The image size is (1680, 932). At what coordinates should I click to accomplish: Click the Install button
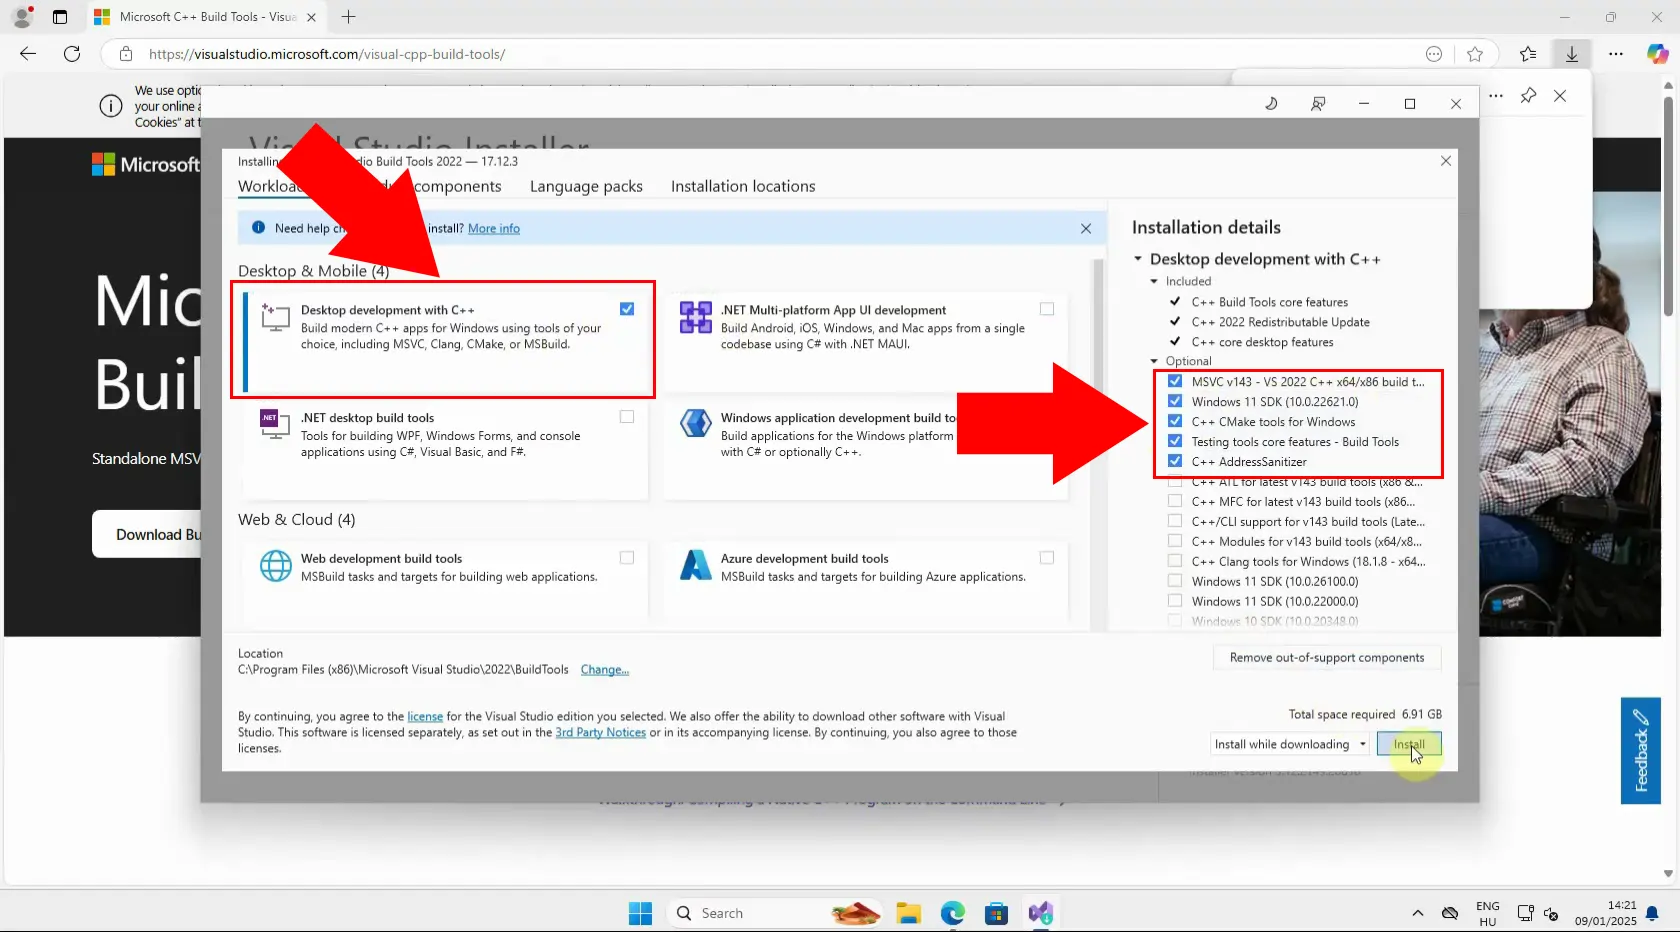[1409, 744]
